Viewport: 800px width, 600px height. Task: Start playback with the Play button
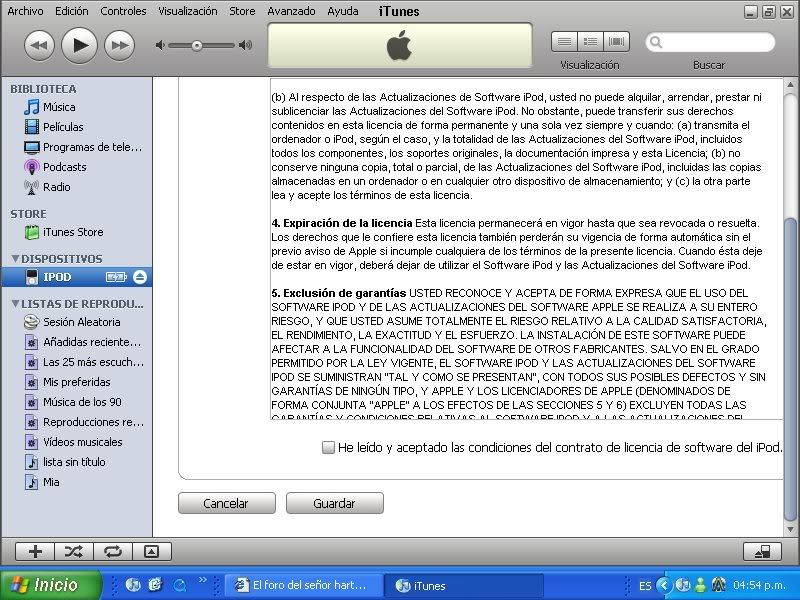click(x=79, y=45)
